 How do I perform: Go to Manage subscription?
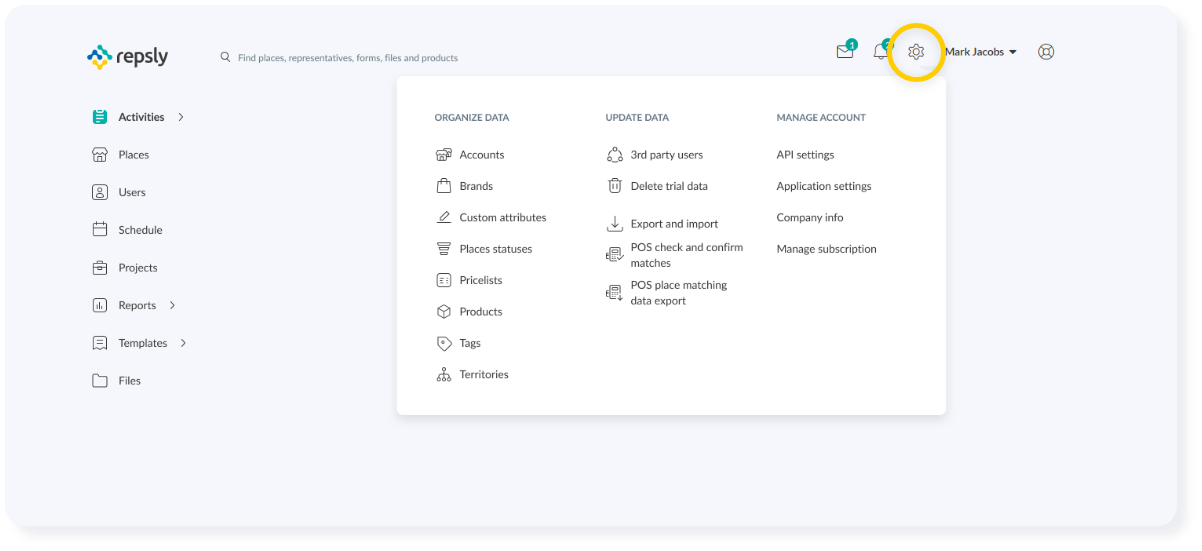point(826,249)
